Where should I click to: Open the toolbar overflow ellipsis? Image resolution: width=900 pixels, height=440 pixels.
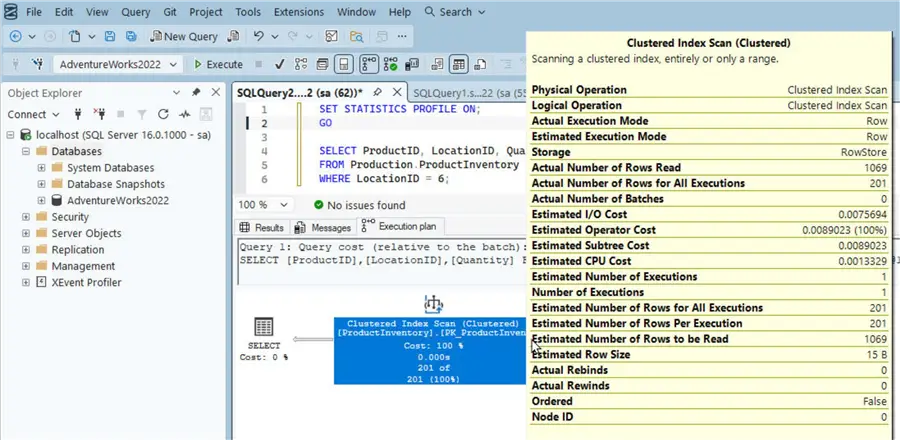coord(402,36)
